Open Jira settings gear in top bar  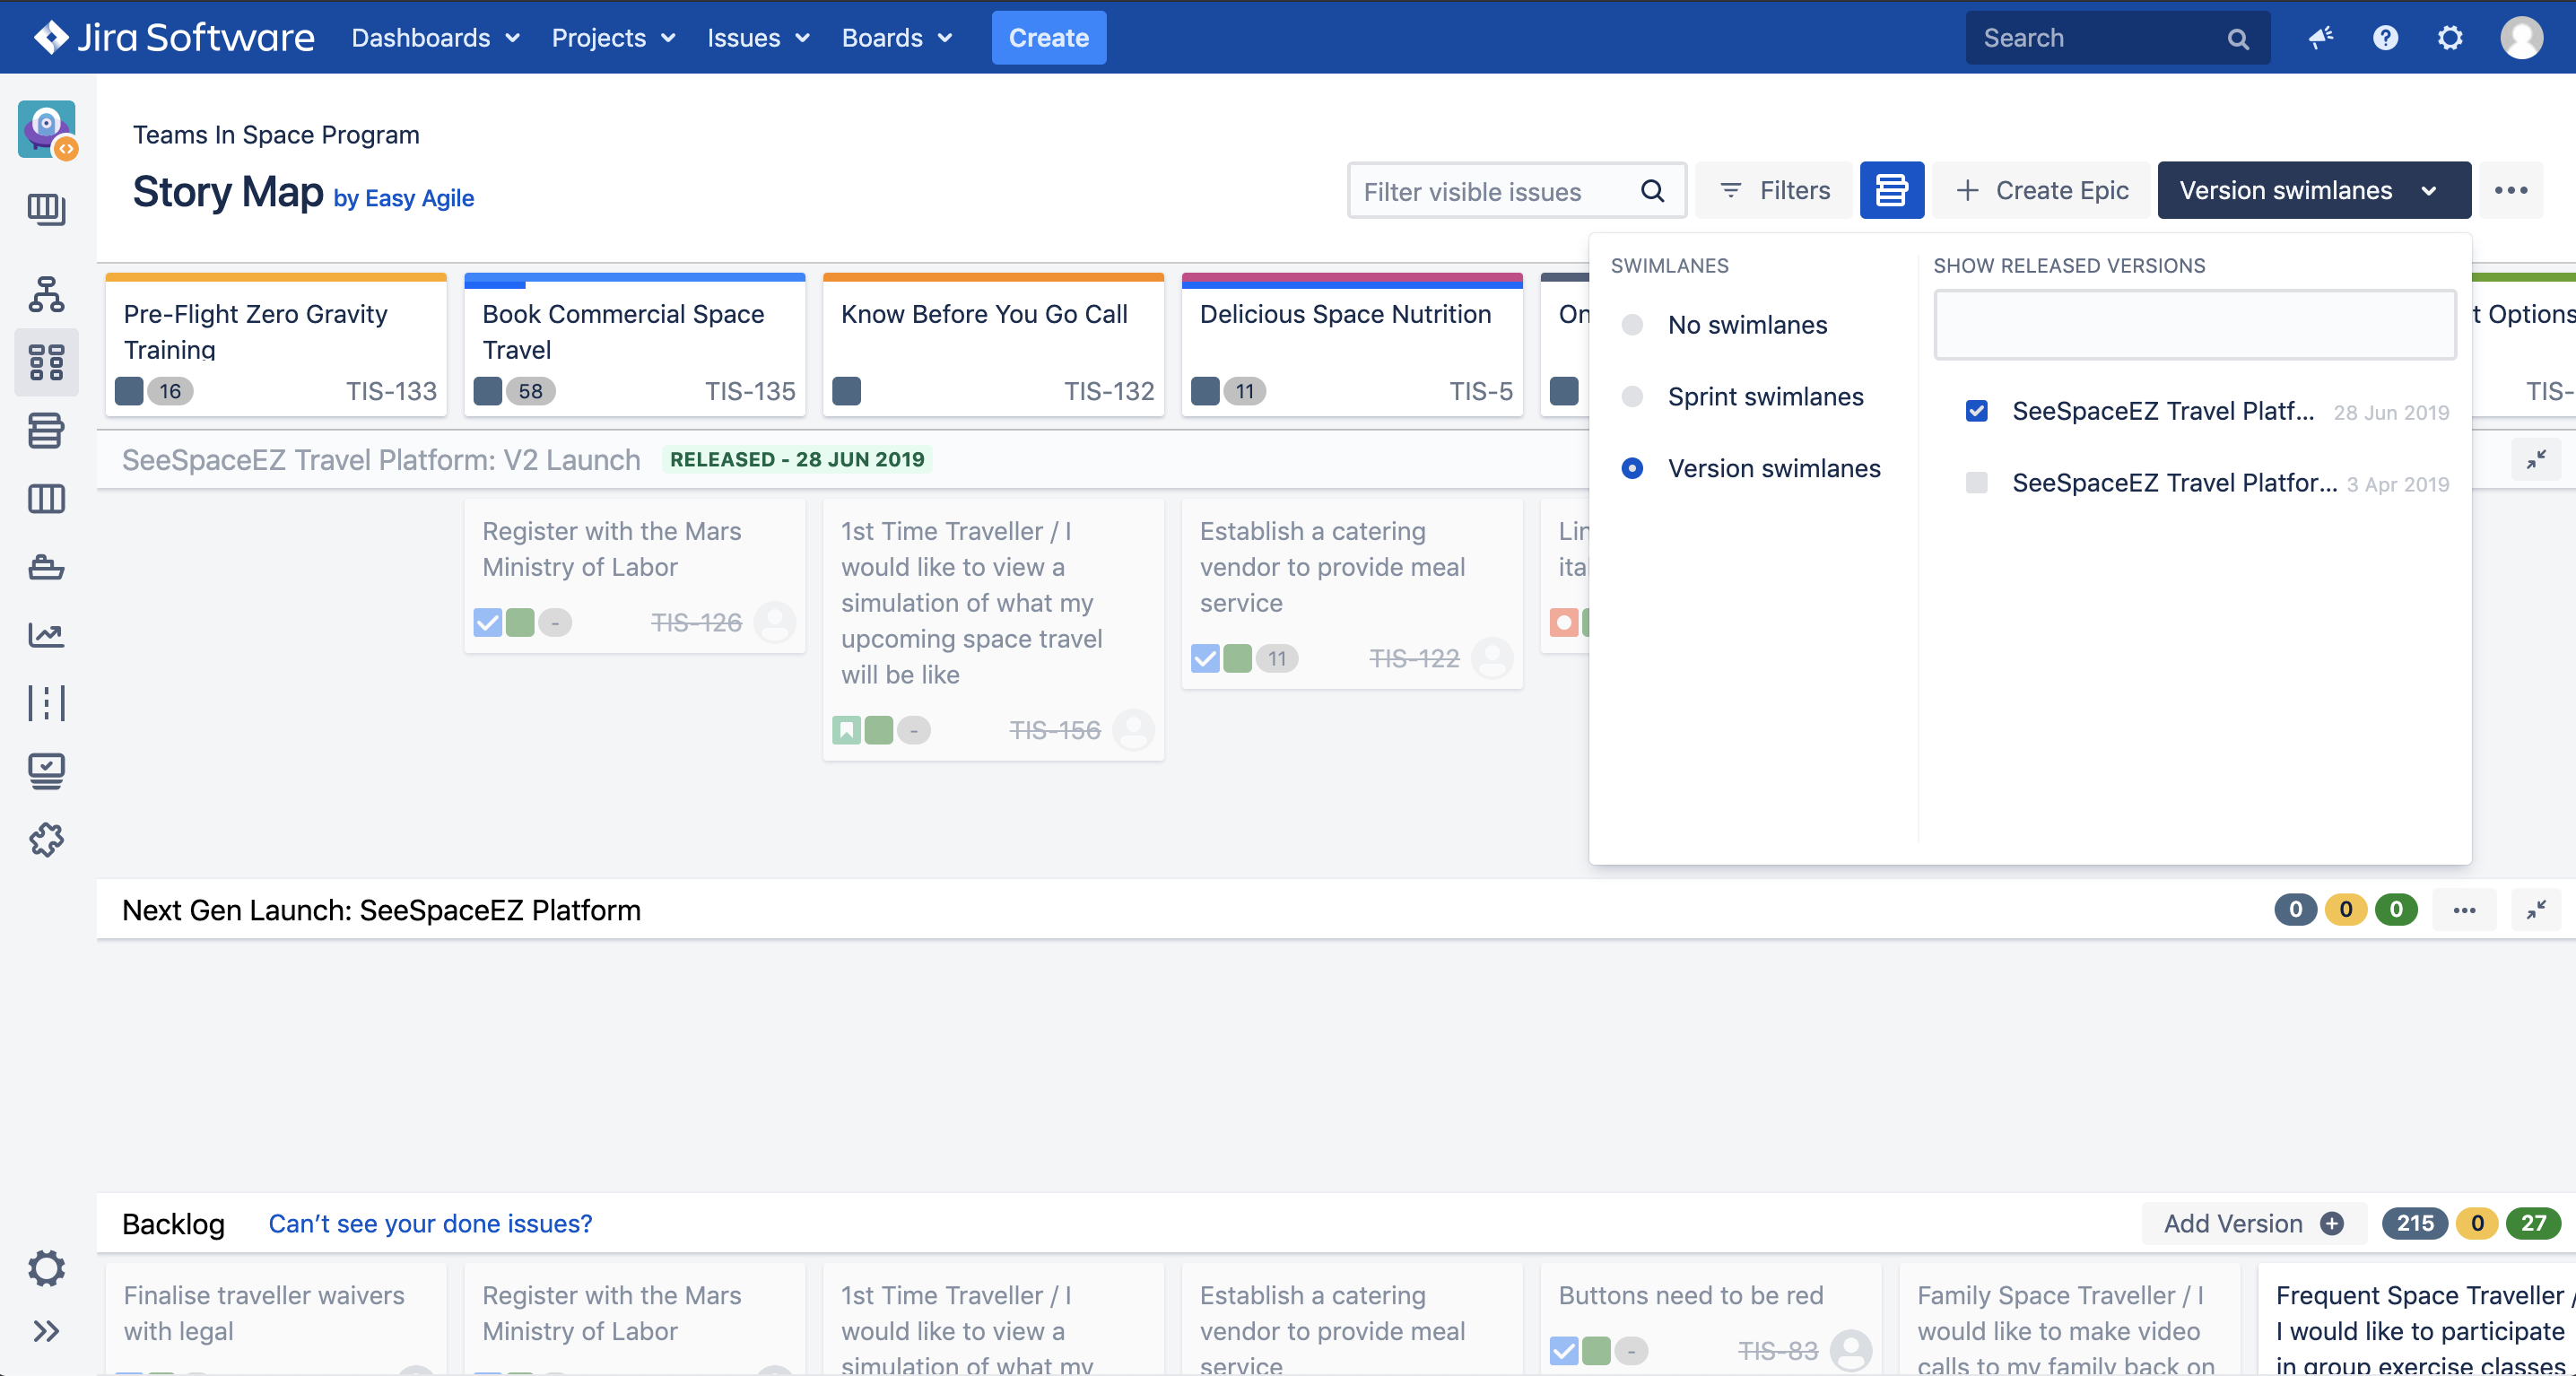click(x=2449, y=38)
